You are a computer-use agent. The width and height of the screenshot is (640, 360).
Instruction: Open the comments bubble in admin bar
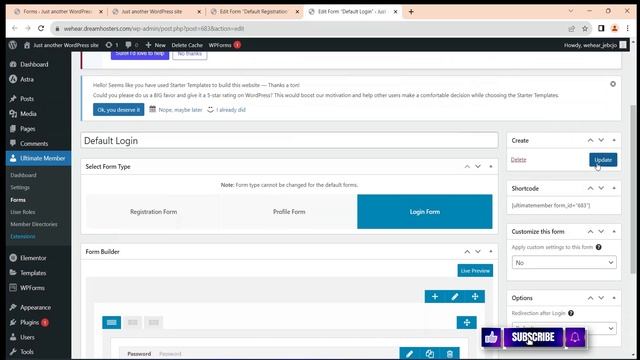(x=131, y=45)
